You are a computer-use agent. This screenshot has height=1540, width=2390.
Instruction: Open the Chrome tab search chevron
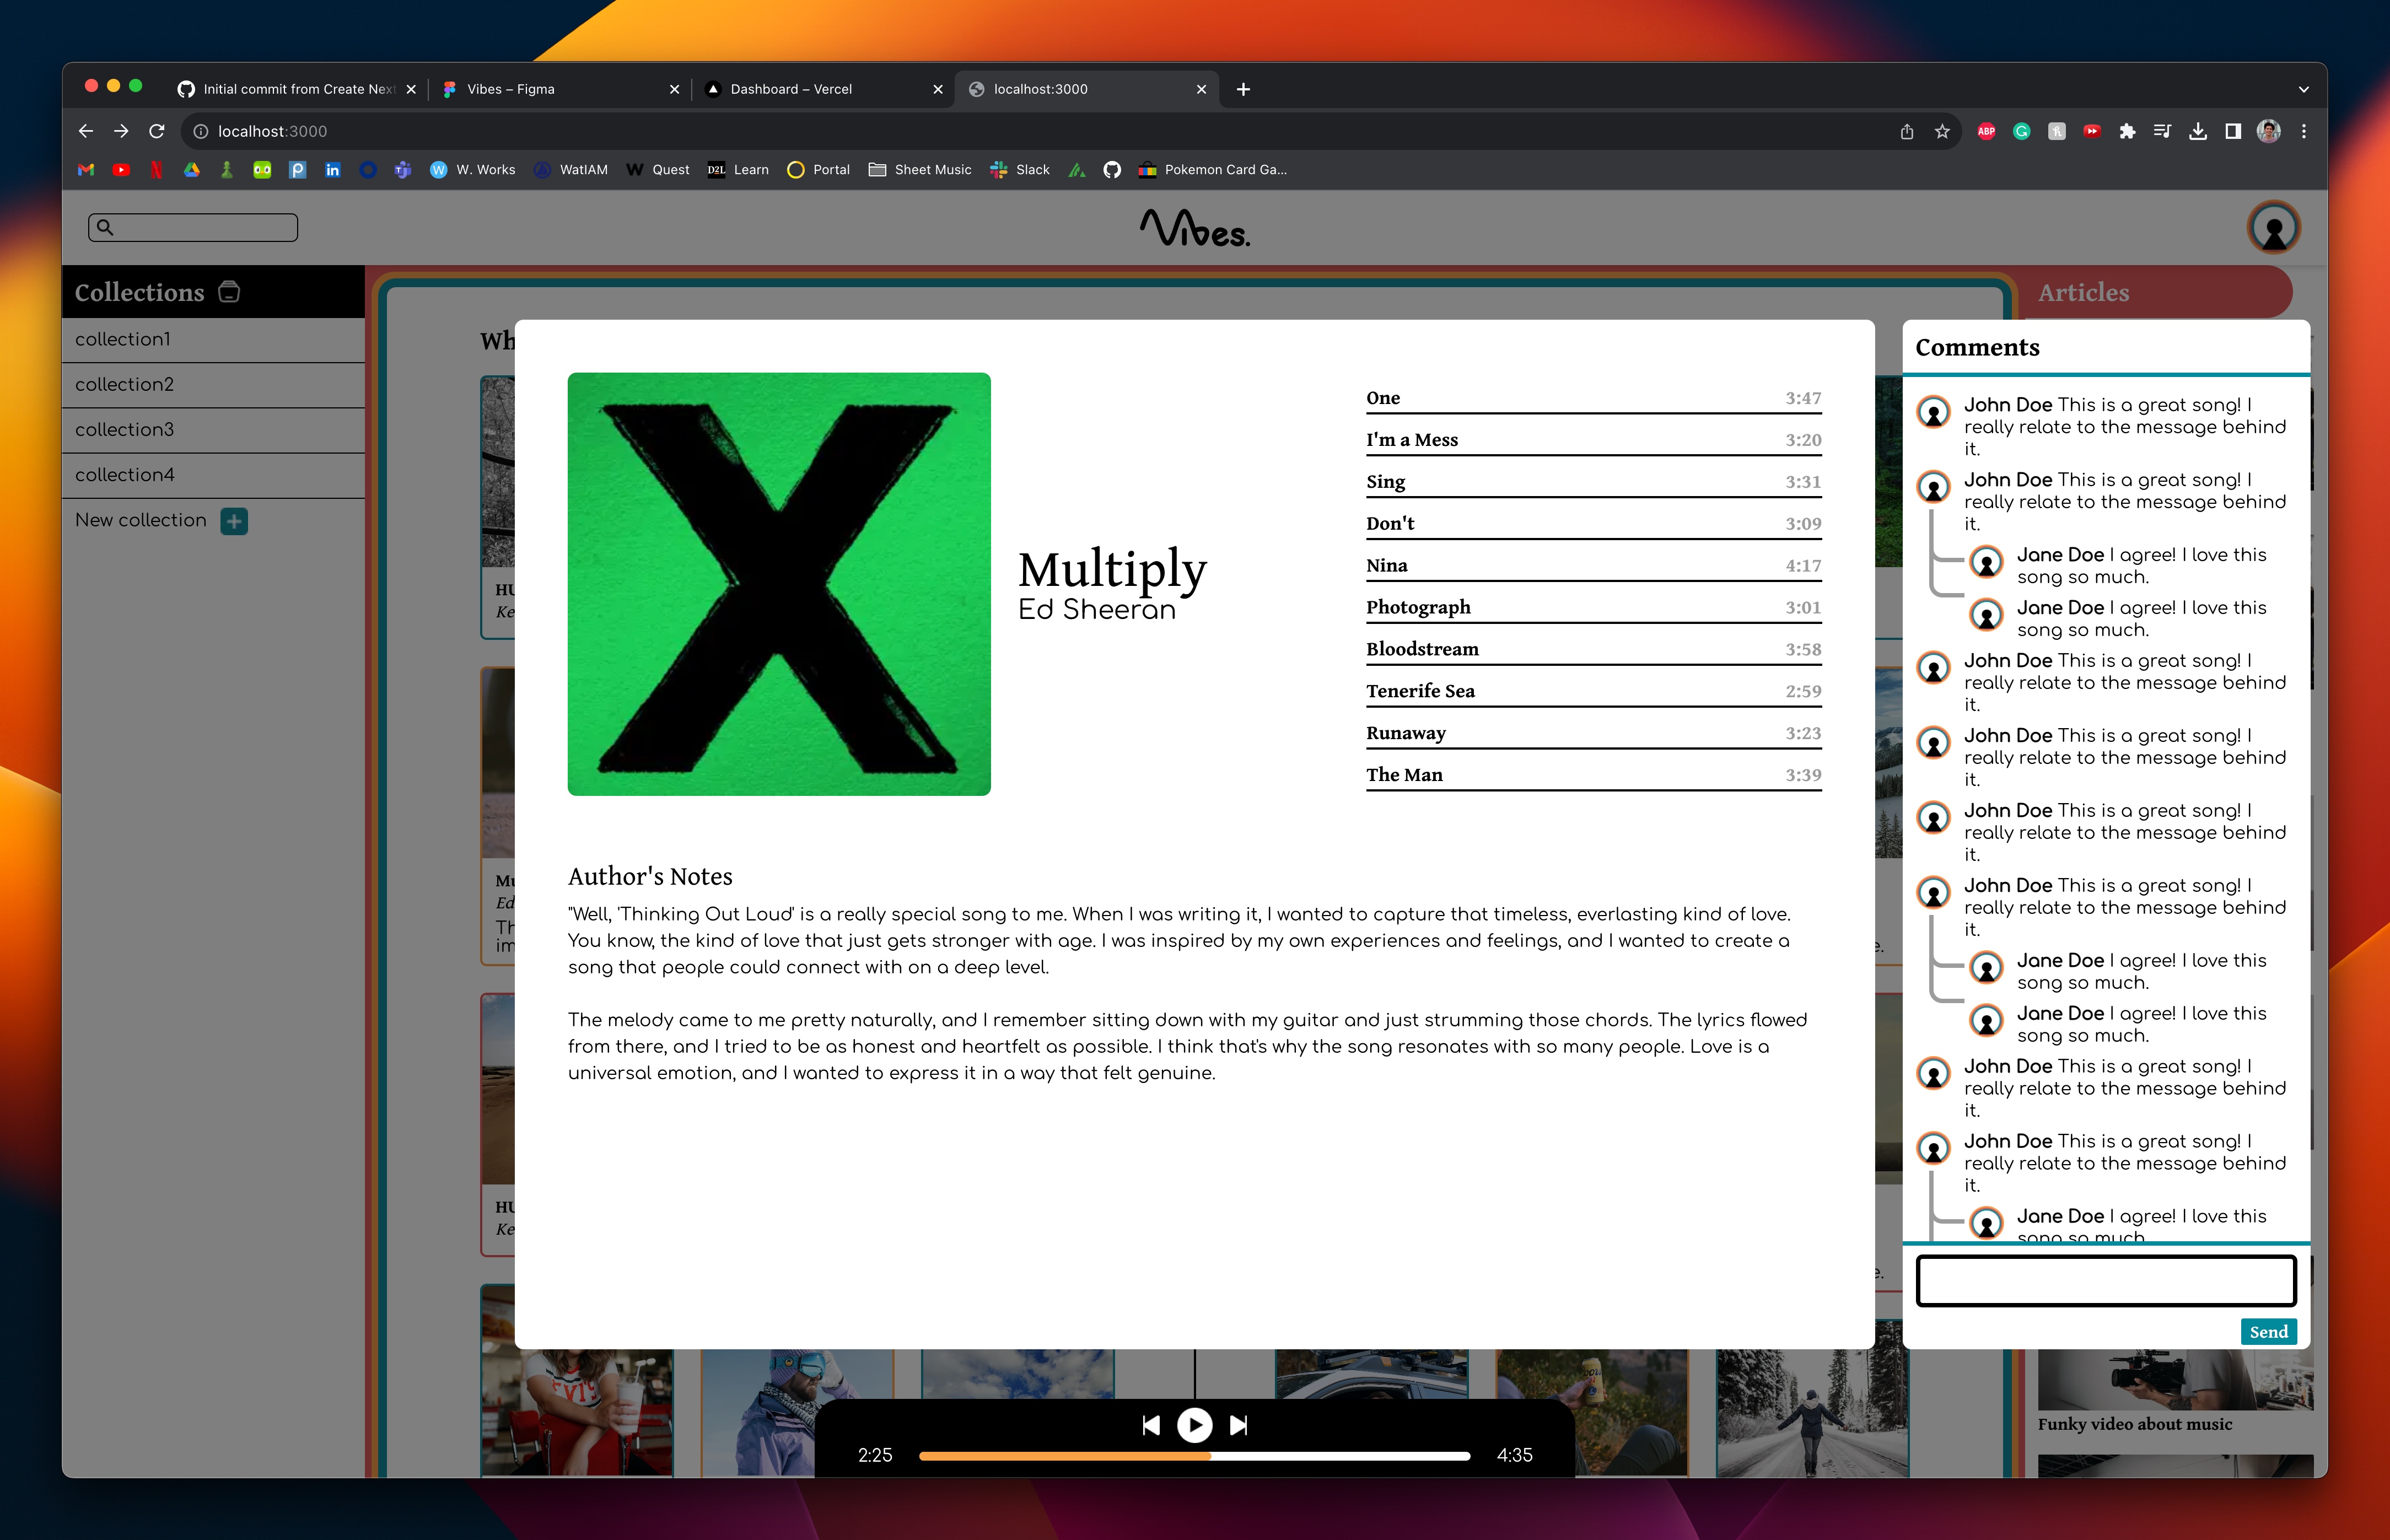pos(2304,89)
